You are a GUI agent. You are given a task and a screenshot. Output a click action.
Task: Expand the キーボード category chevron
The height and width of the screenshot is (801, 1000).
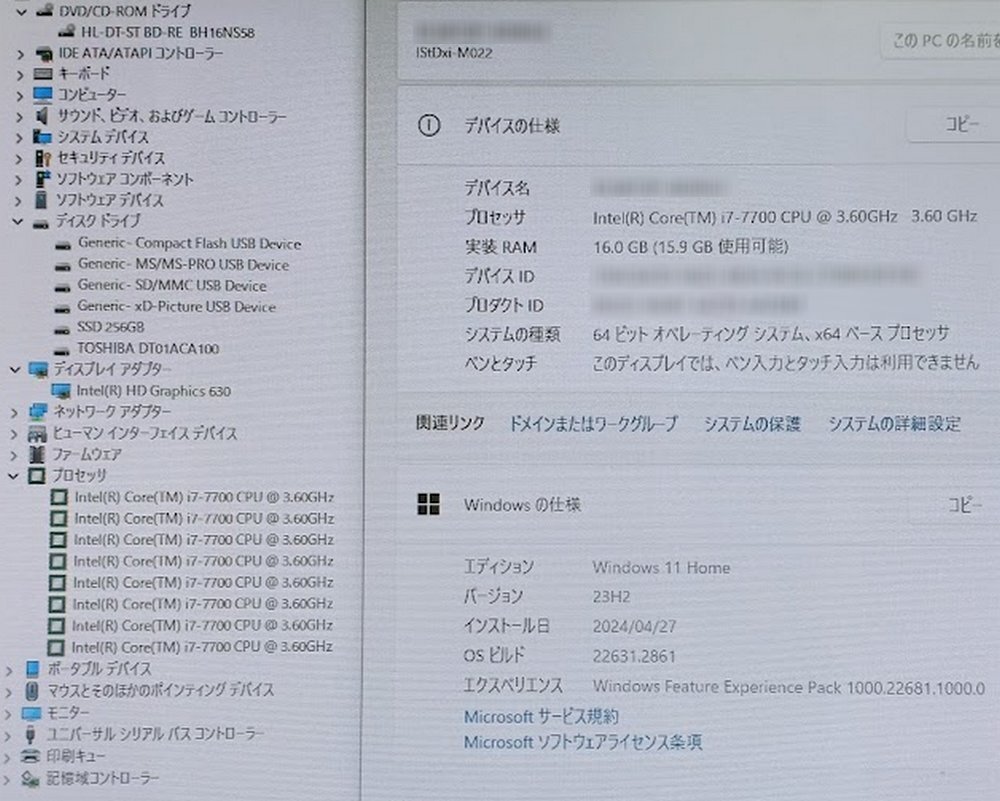[20, 75]
